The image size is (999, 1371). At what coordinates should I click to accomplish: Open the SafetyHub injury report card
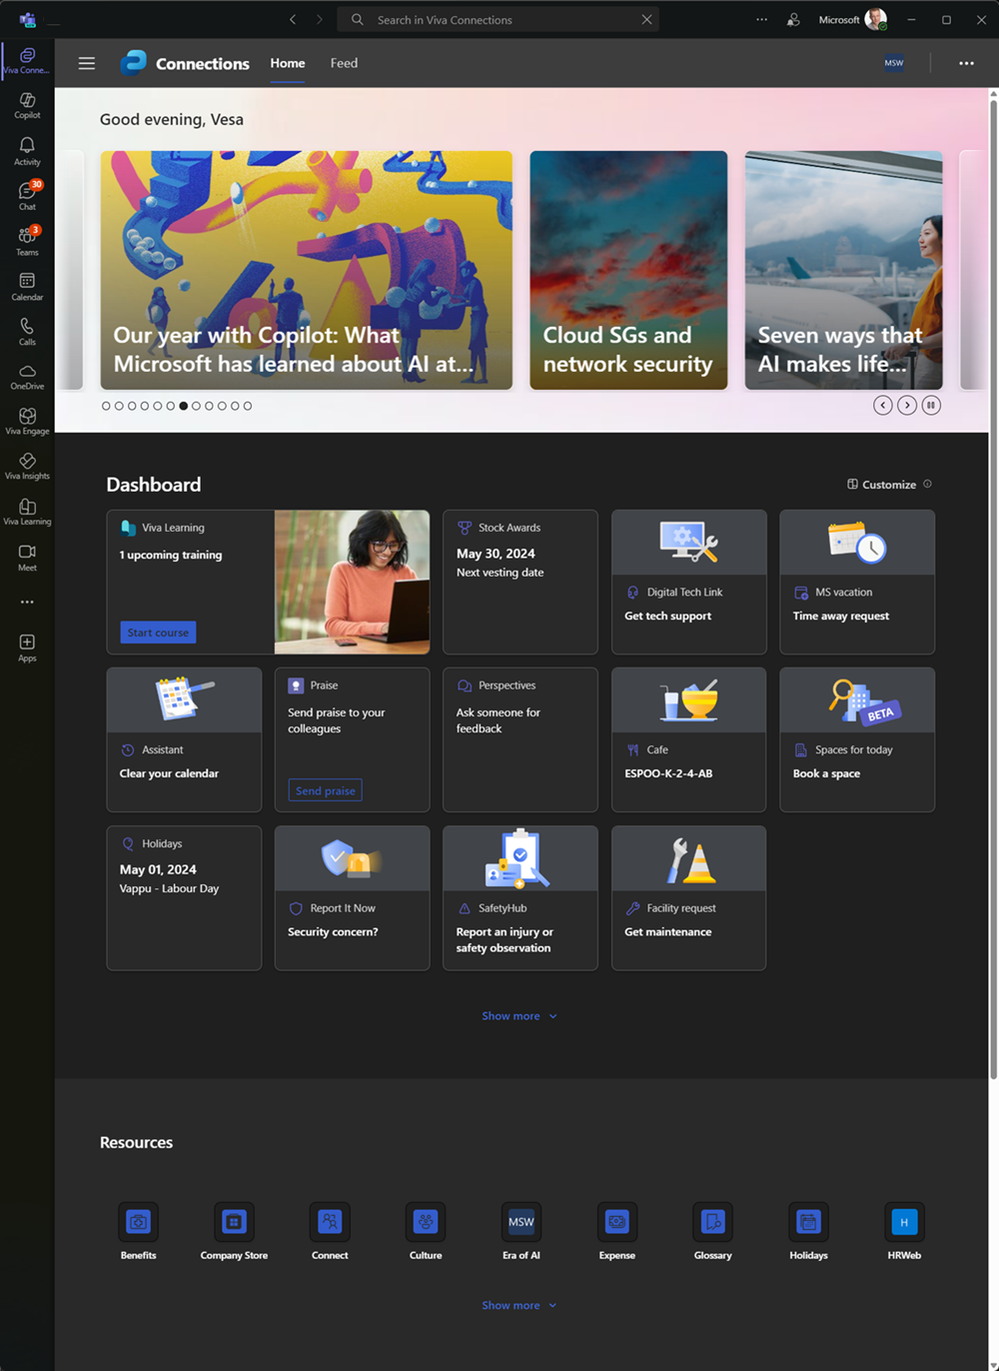click(x=520, y=898)
